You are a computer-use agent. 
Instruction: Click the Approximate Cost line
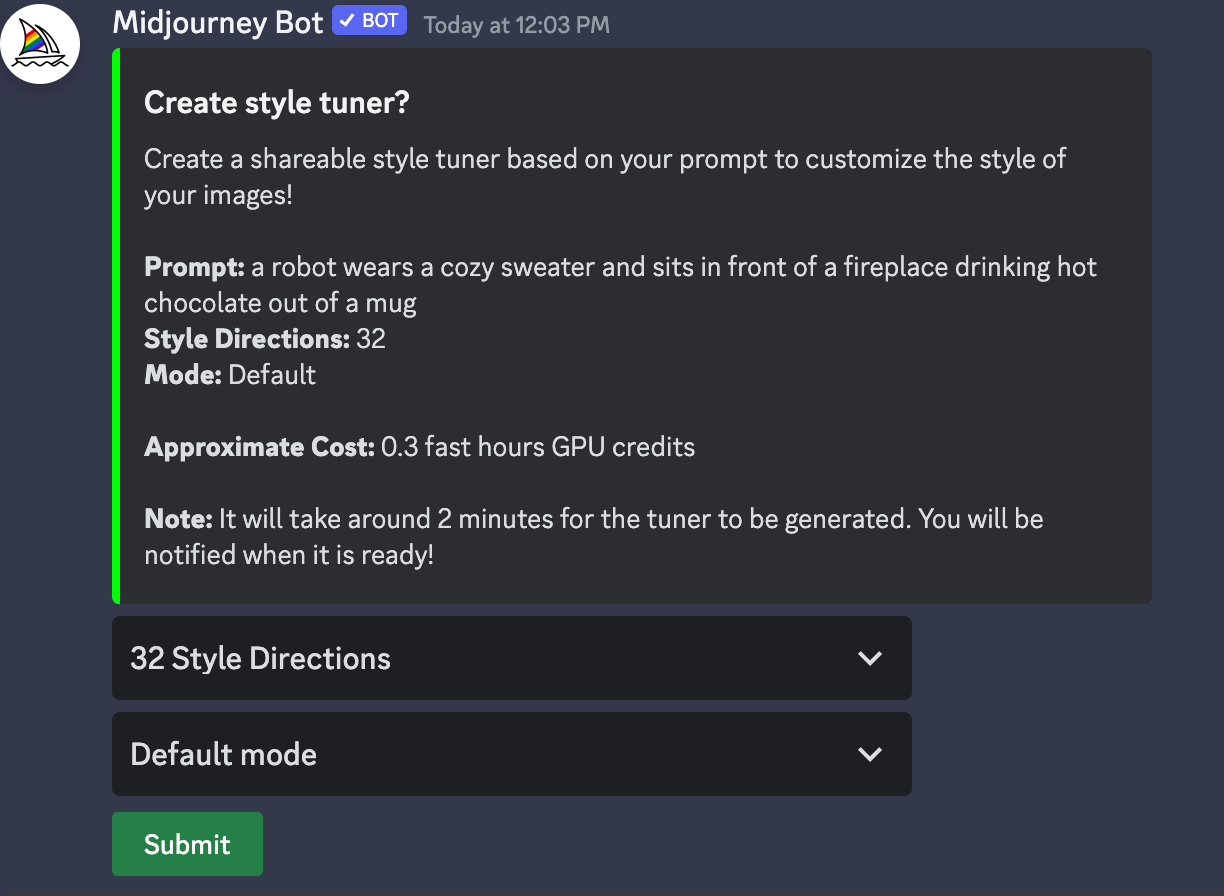pyautogui.click(x=419, y=447)
